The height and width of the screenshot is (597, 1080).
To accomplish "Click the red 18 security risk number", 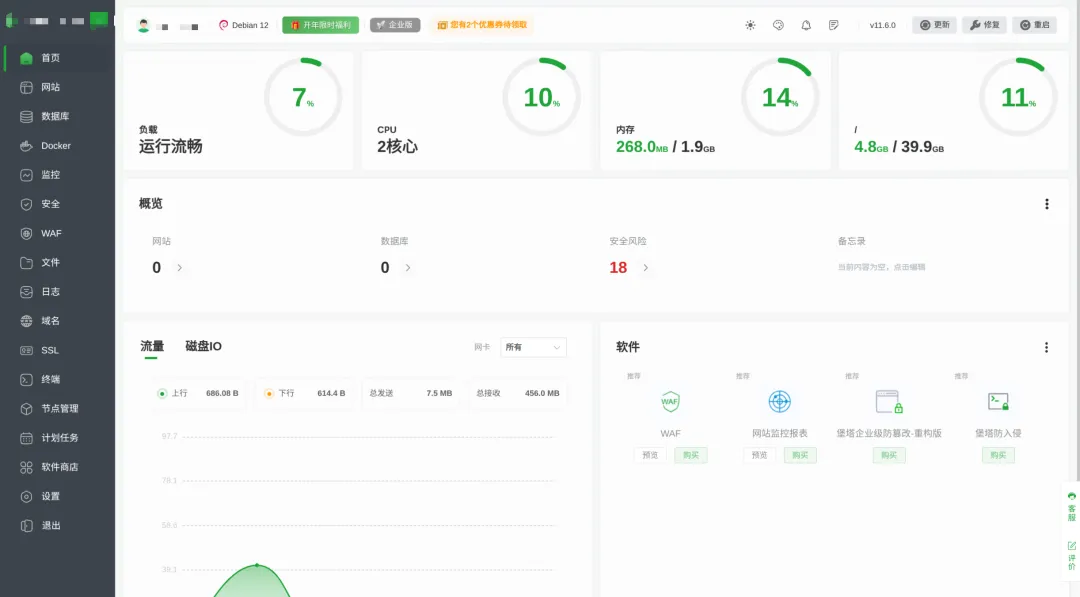I will pyautogui.click(x=618, y=268).
